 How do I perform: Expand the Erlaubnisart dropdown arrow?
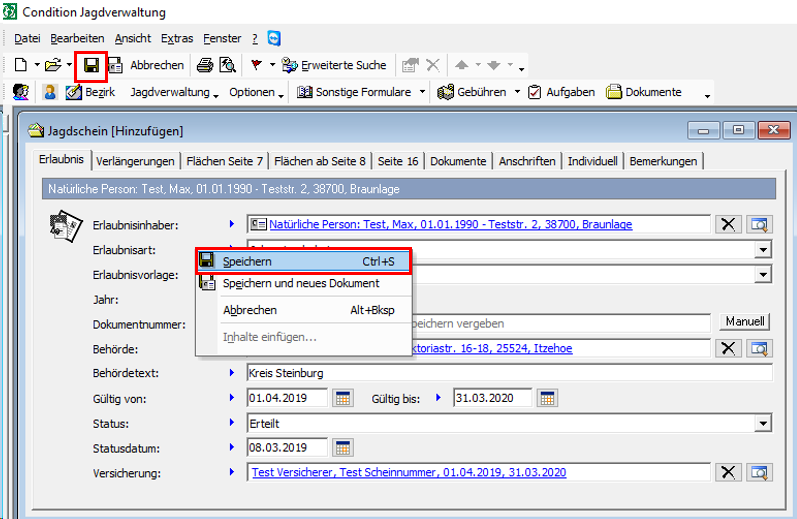[764, 250]
